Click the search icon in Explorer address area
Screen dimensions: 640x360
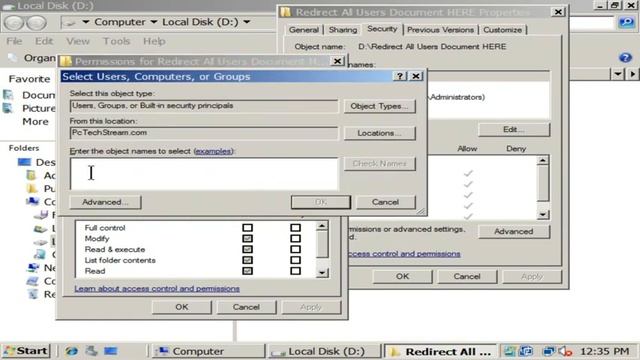pyautogui.click(x=627, y=22)
